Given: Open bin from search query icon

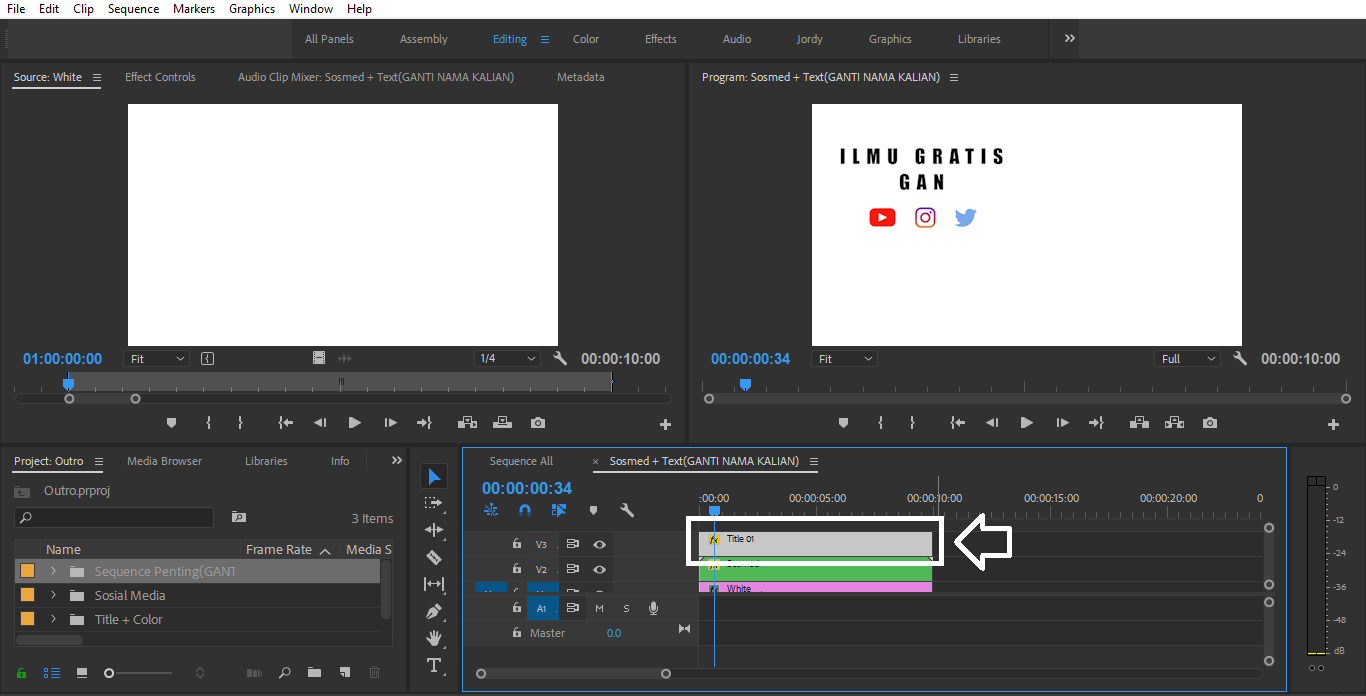Looking at the screenshot, I should (x=238, y=517).
